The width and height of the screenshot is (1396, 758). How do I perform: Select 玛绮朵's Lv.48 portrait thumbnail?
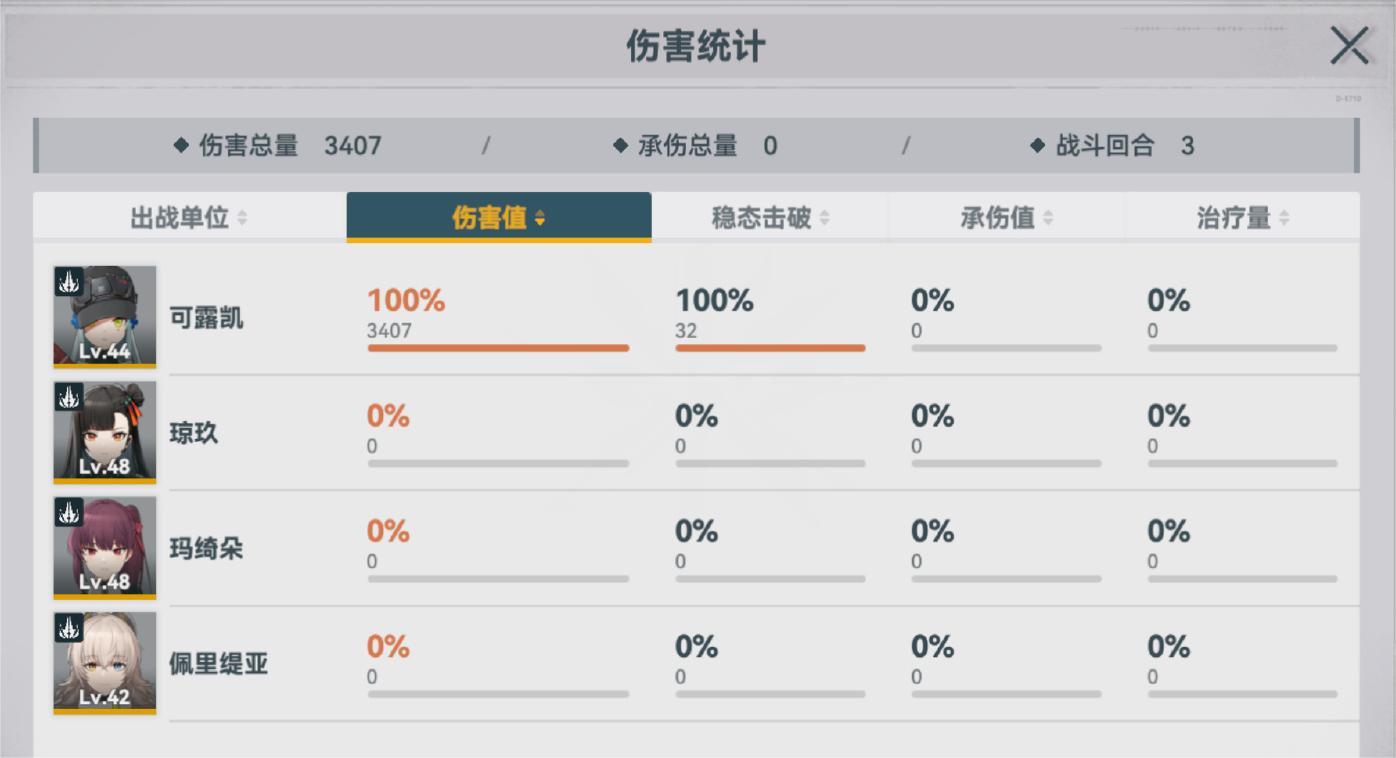coord(105,548)
